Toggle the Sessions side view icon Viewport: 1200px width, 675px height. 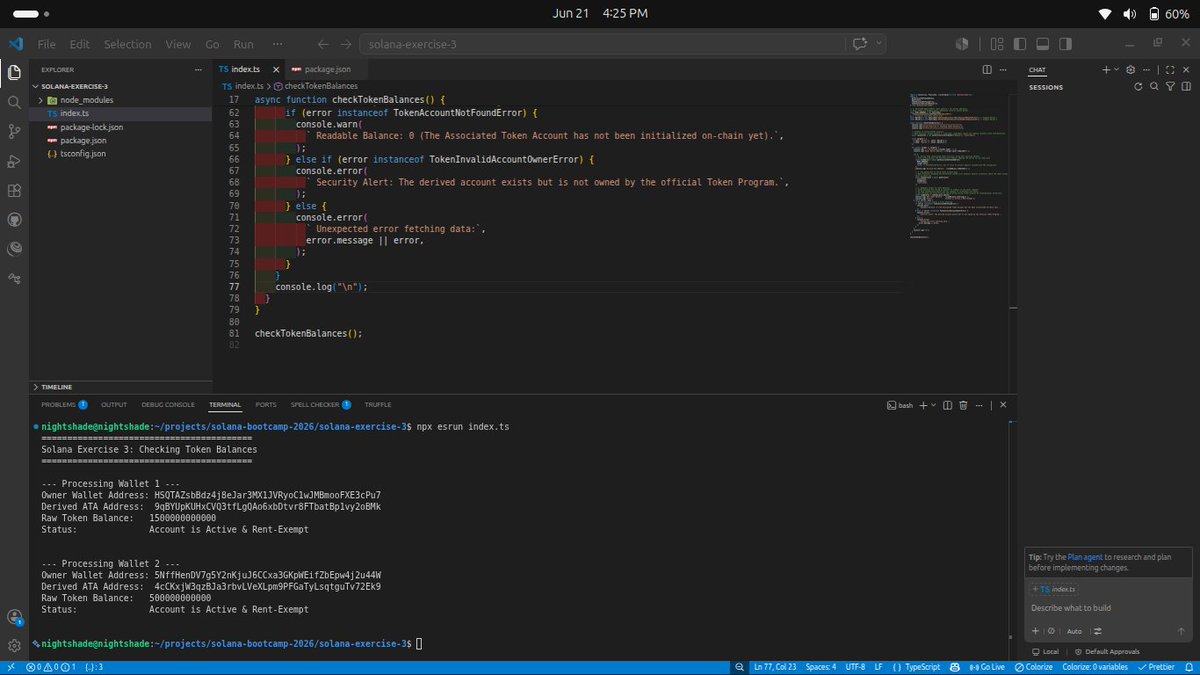pyautogui.click(x=1185, y=87)
